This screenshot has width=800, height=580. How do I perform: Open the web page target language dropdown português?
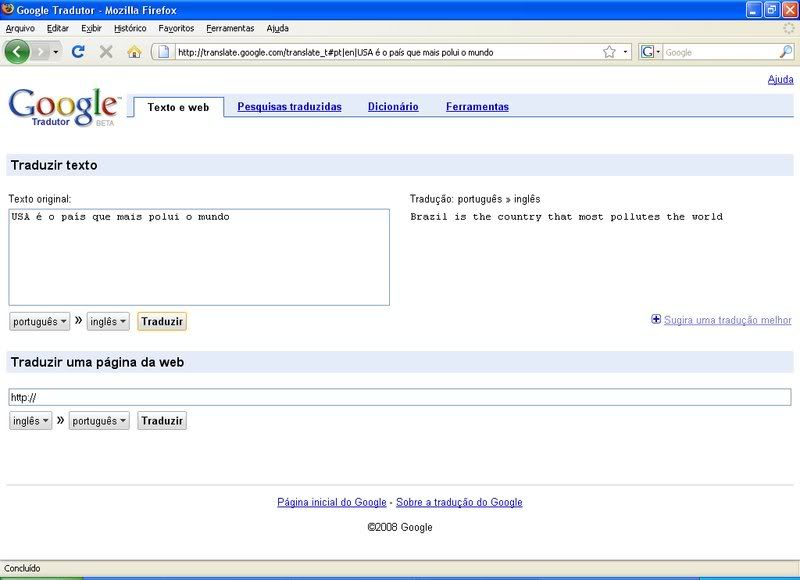coord(99,421)
